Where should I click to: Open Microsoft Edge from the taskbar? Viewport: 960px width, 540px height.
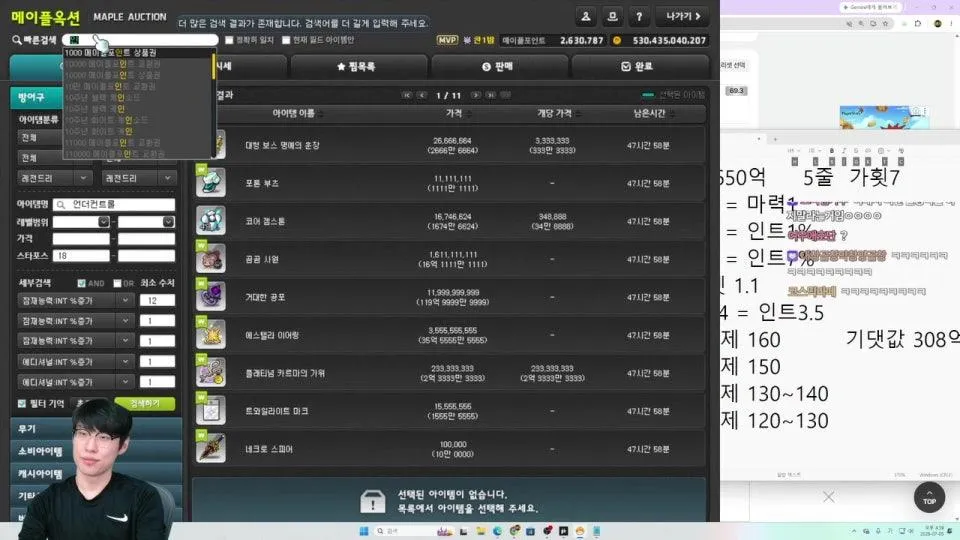pos(497,531)
